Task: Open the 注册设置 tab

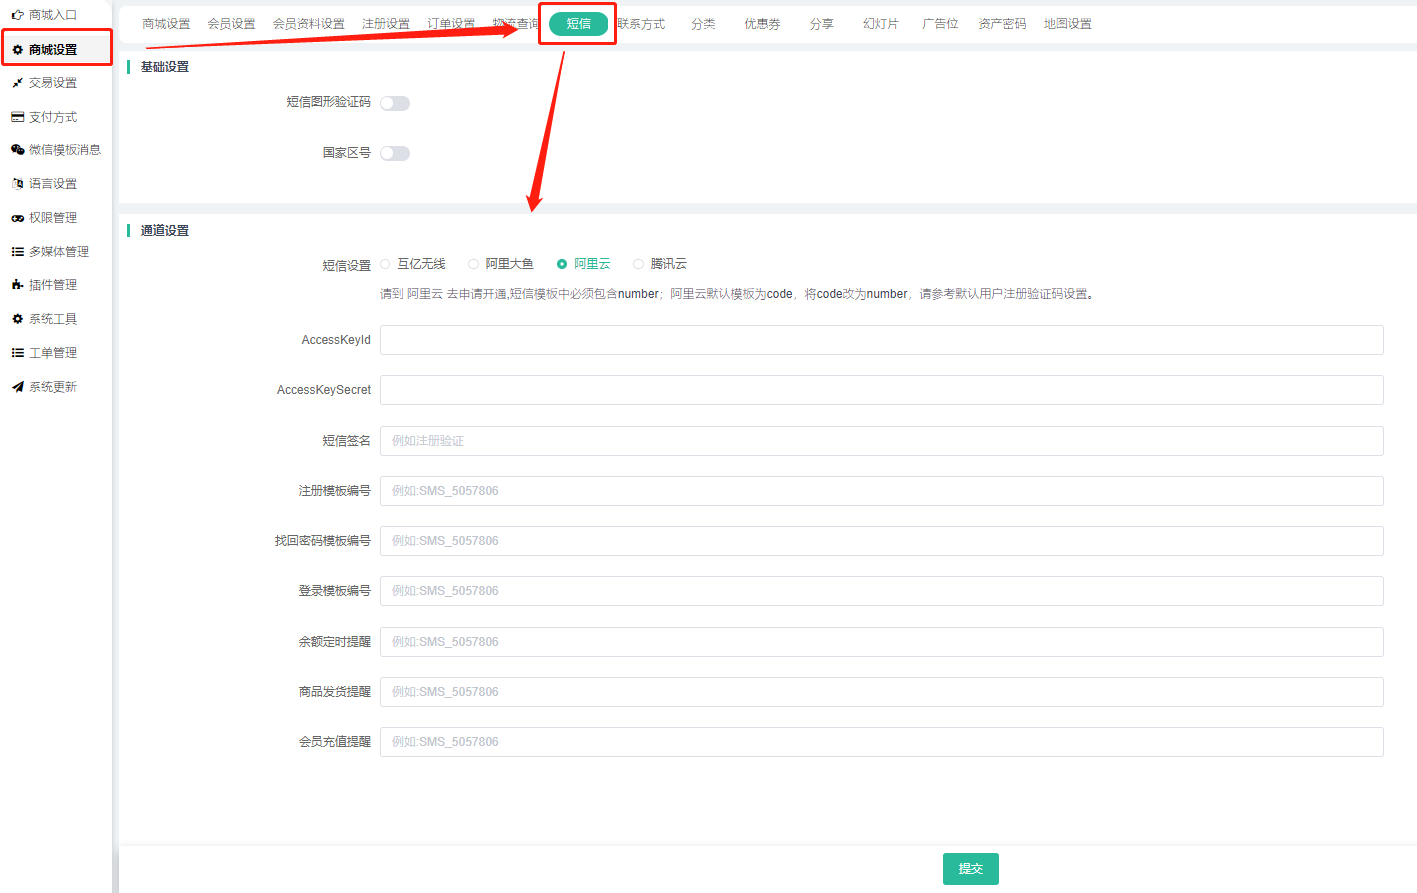Action: click(x=386, y=24)
